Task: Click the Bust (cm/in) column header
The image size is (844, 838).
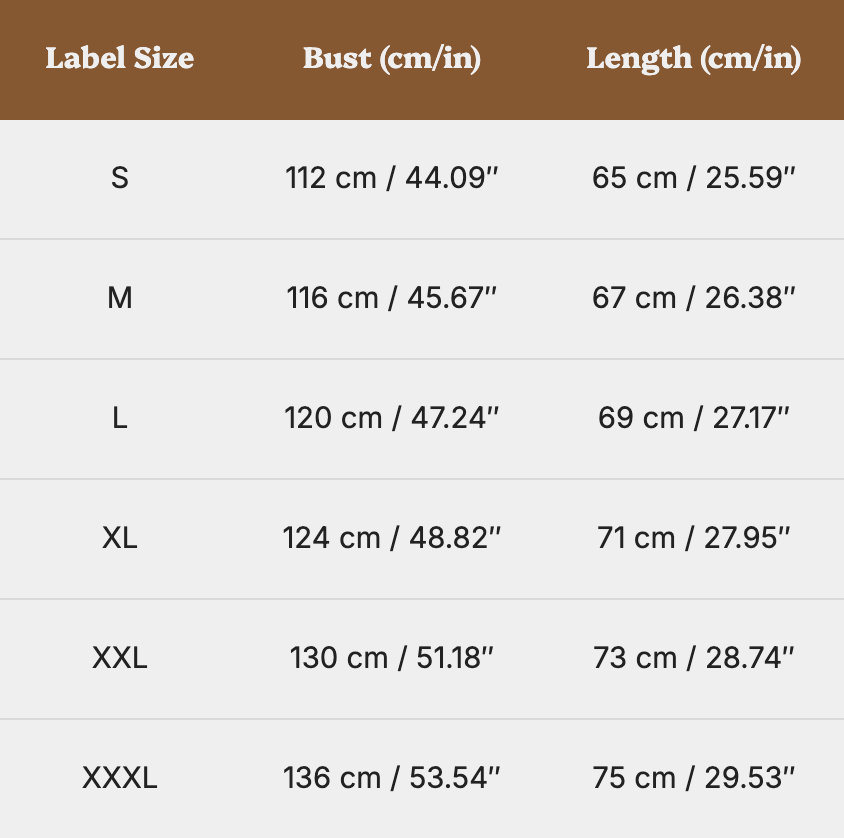Action: pyautogui.click(x=392, y=58)
